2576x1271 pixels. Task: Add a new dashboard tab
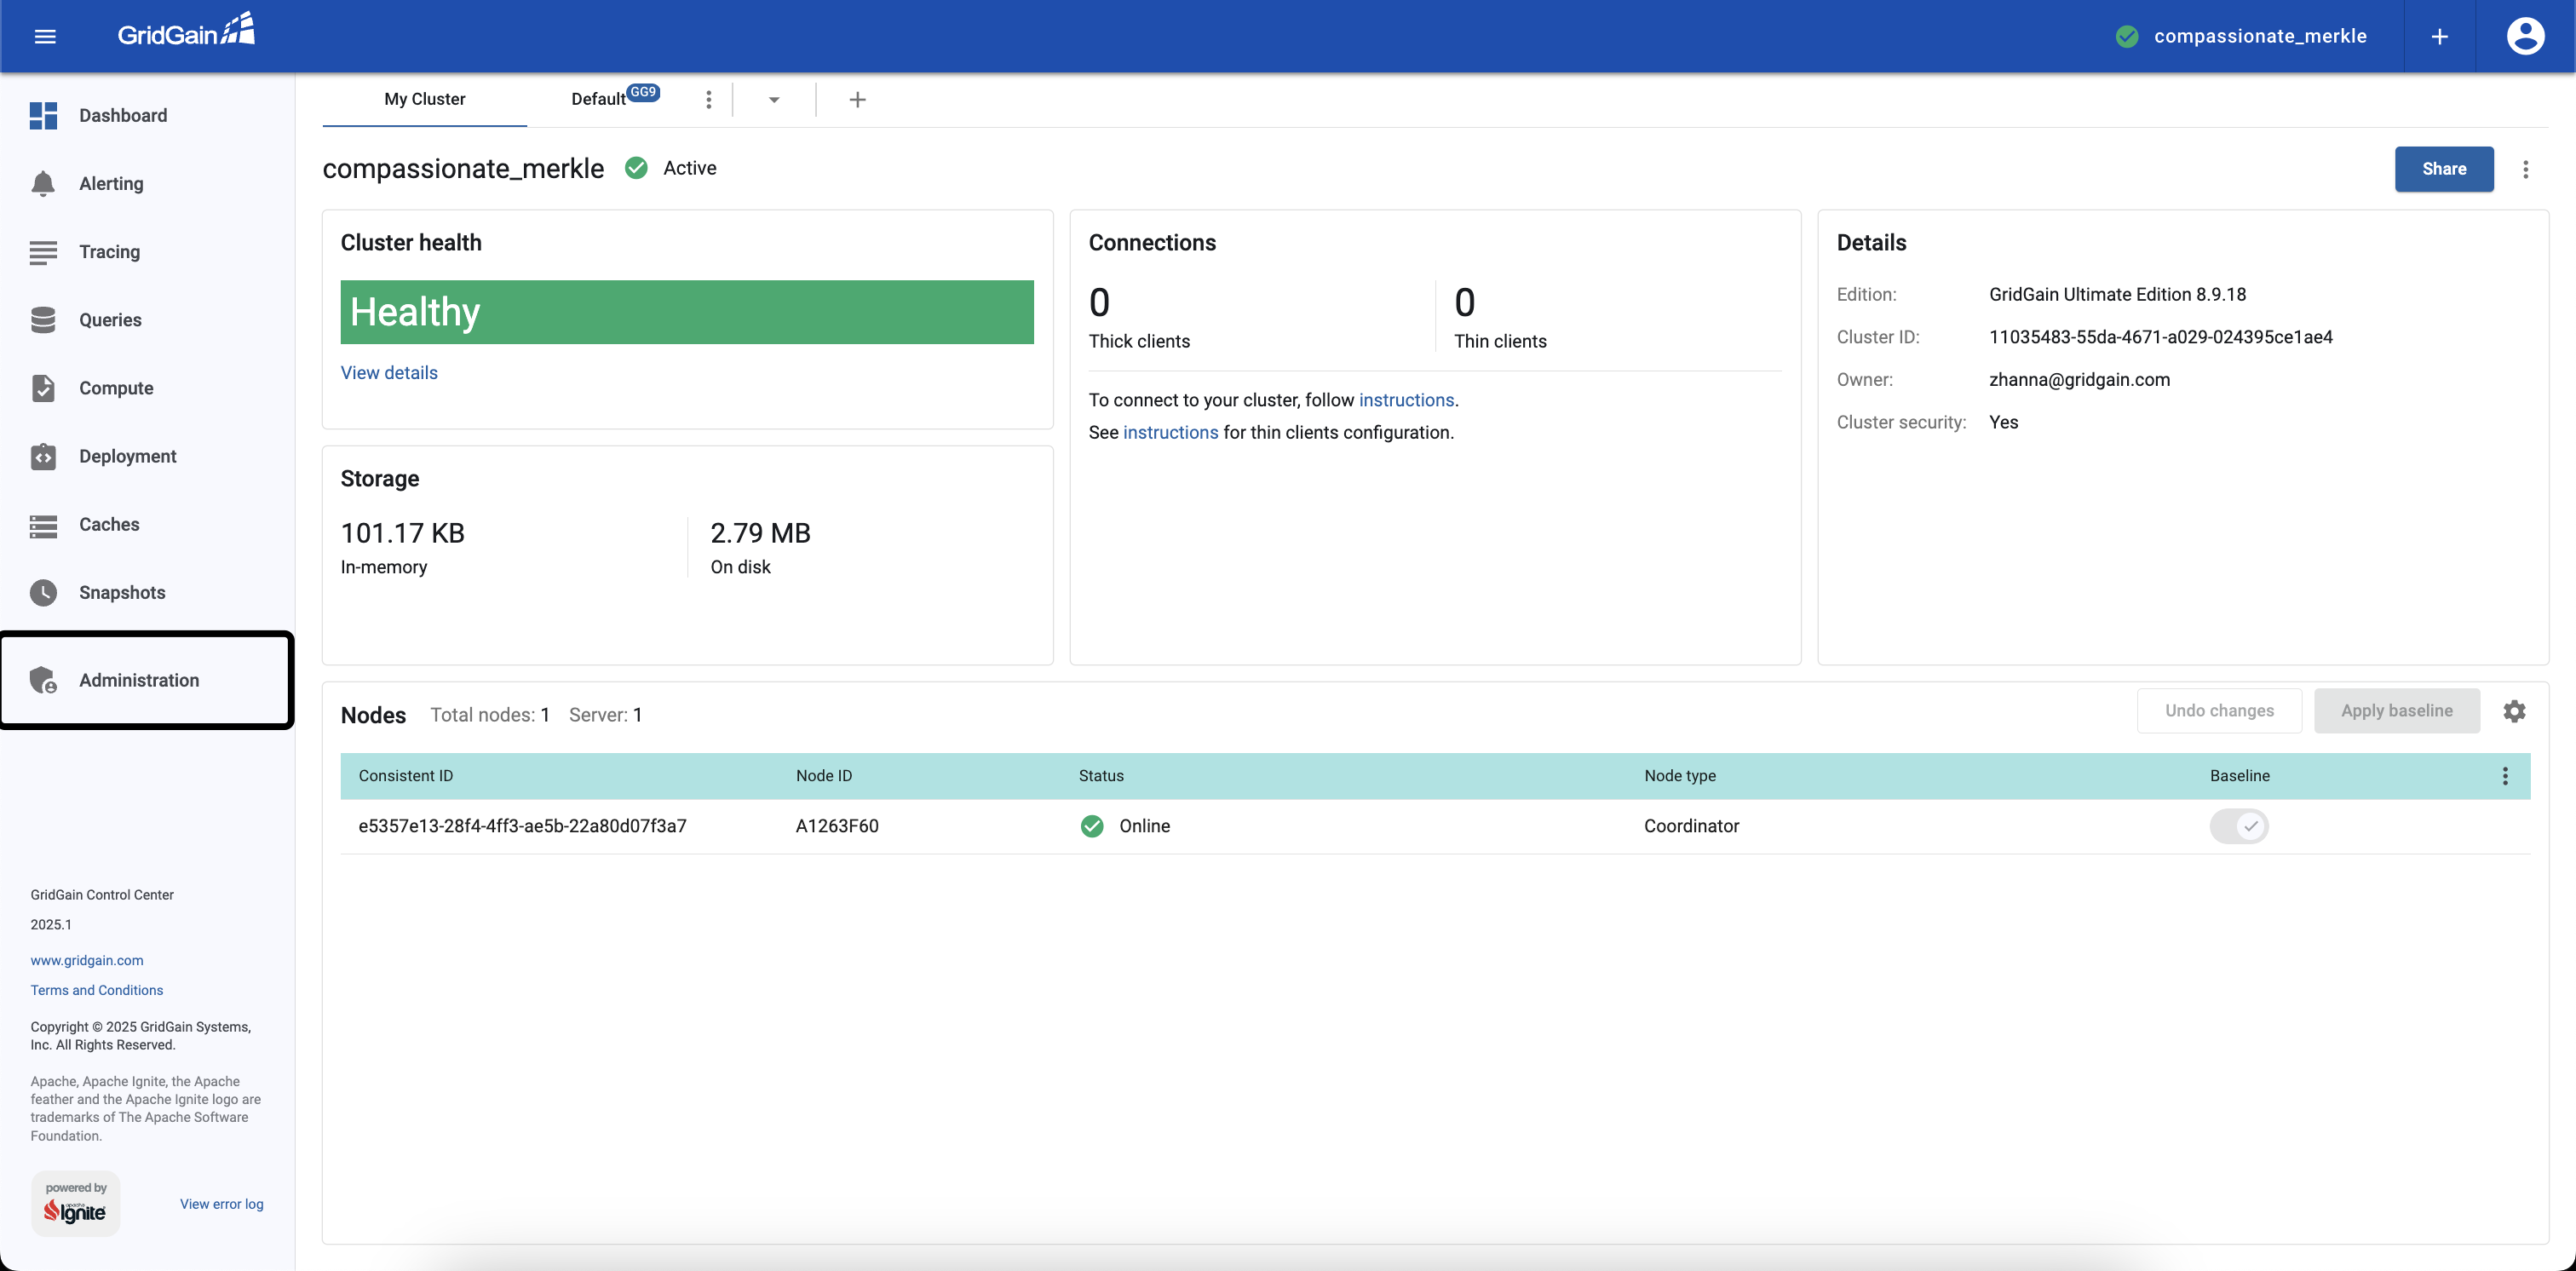tap(857, 99)
